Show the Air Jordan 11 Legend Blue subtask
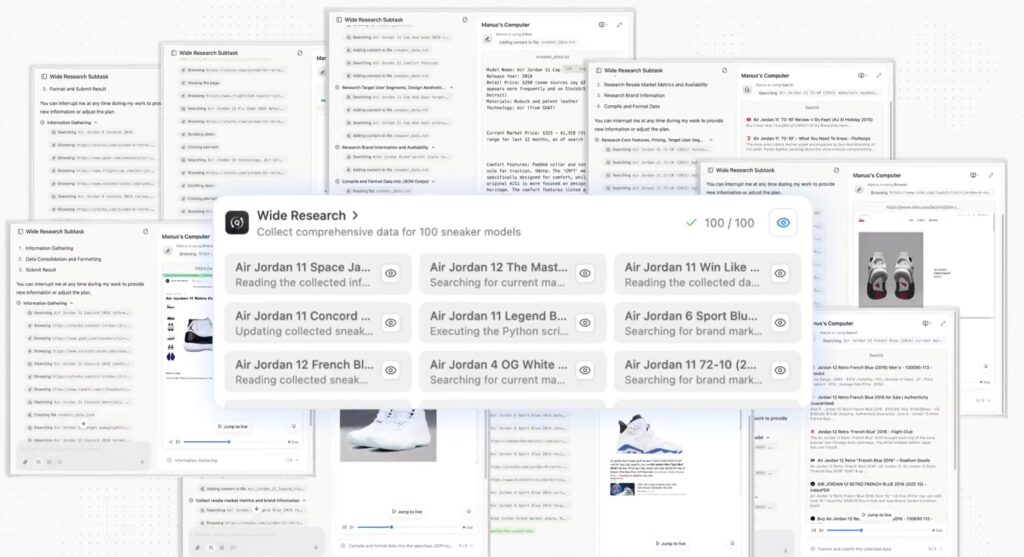The image size is (1024, 557). (x=585, y=323)
